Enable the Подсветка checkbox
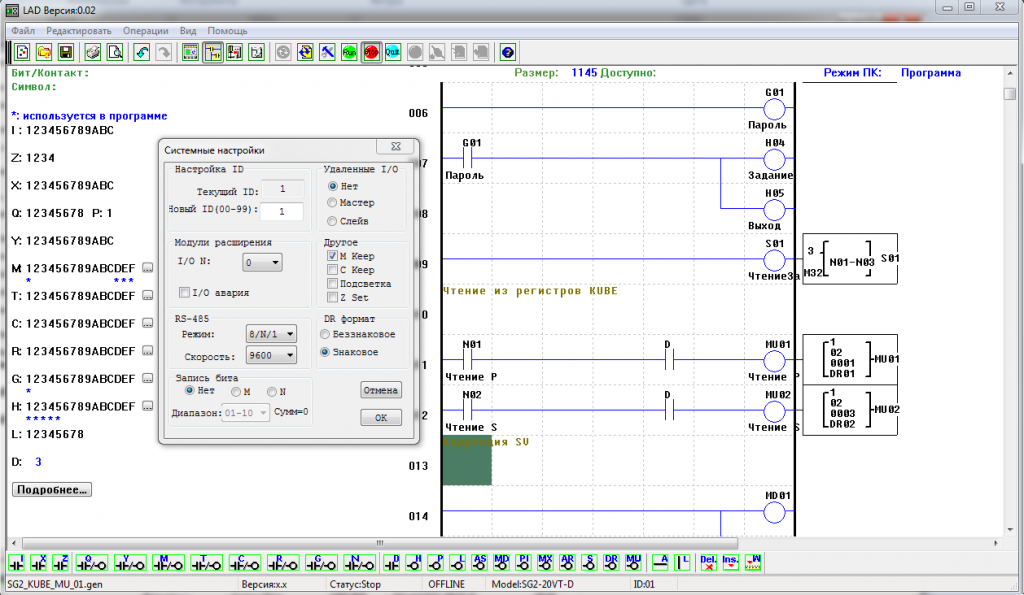This screenshot has width=1024, height=595. pos(333,284)
